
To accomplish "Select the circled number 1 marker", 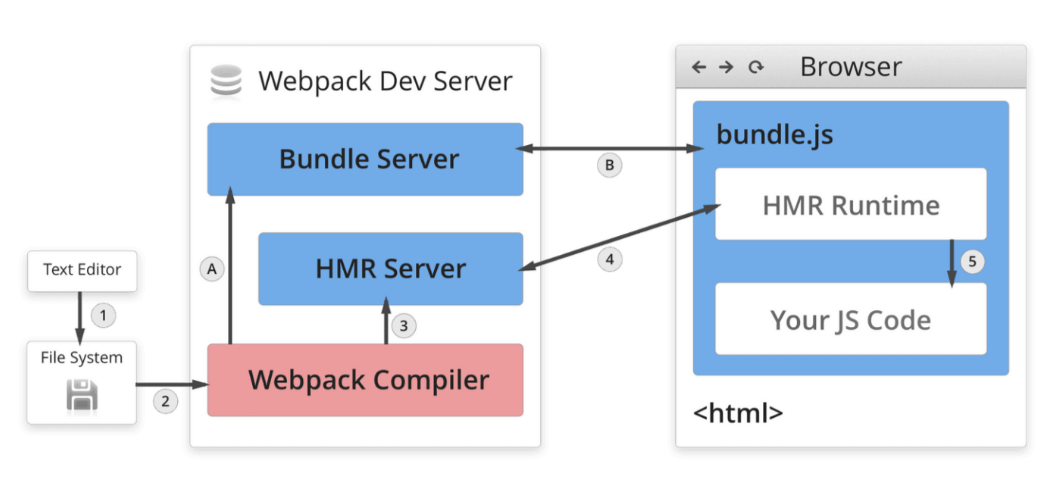I will click(x=104, y=315).
